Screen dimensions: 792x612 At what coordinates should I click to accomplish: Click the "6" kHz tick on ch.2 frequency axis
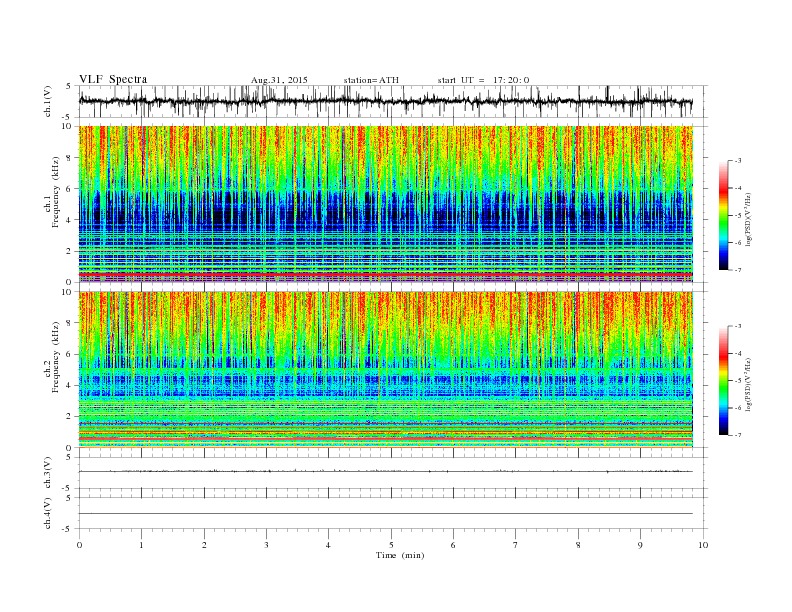click(69, 354)
